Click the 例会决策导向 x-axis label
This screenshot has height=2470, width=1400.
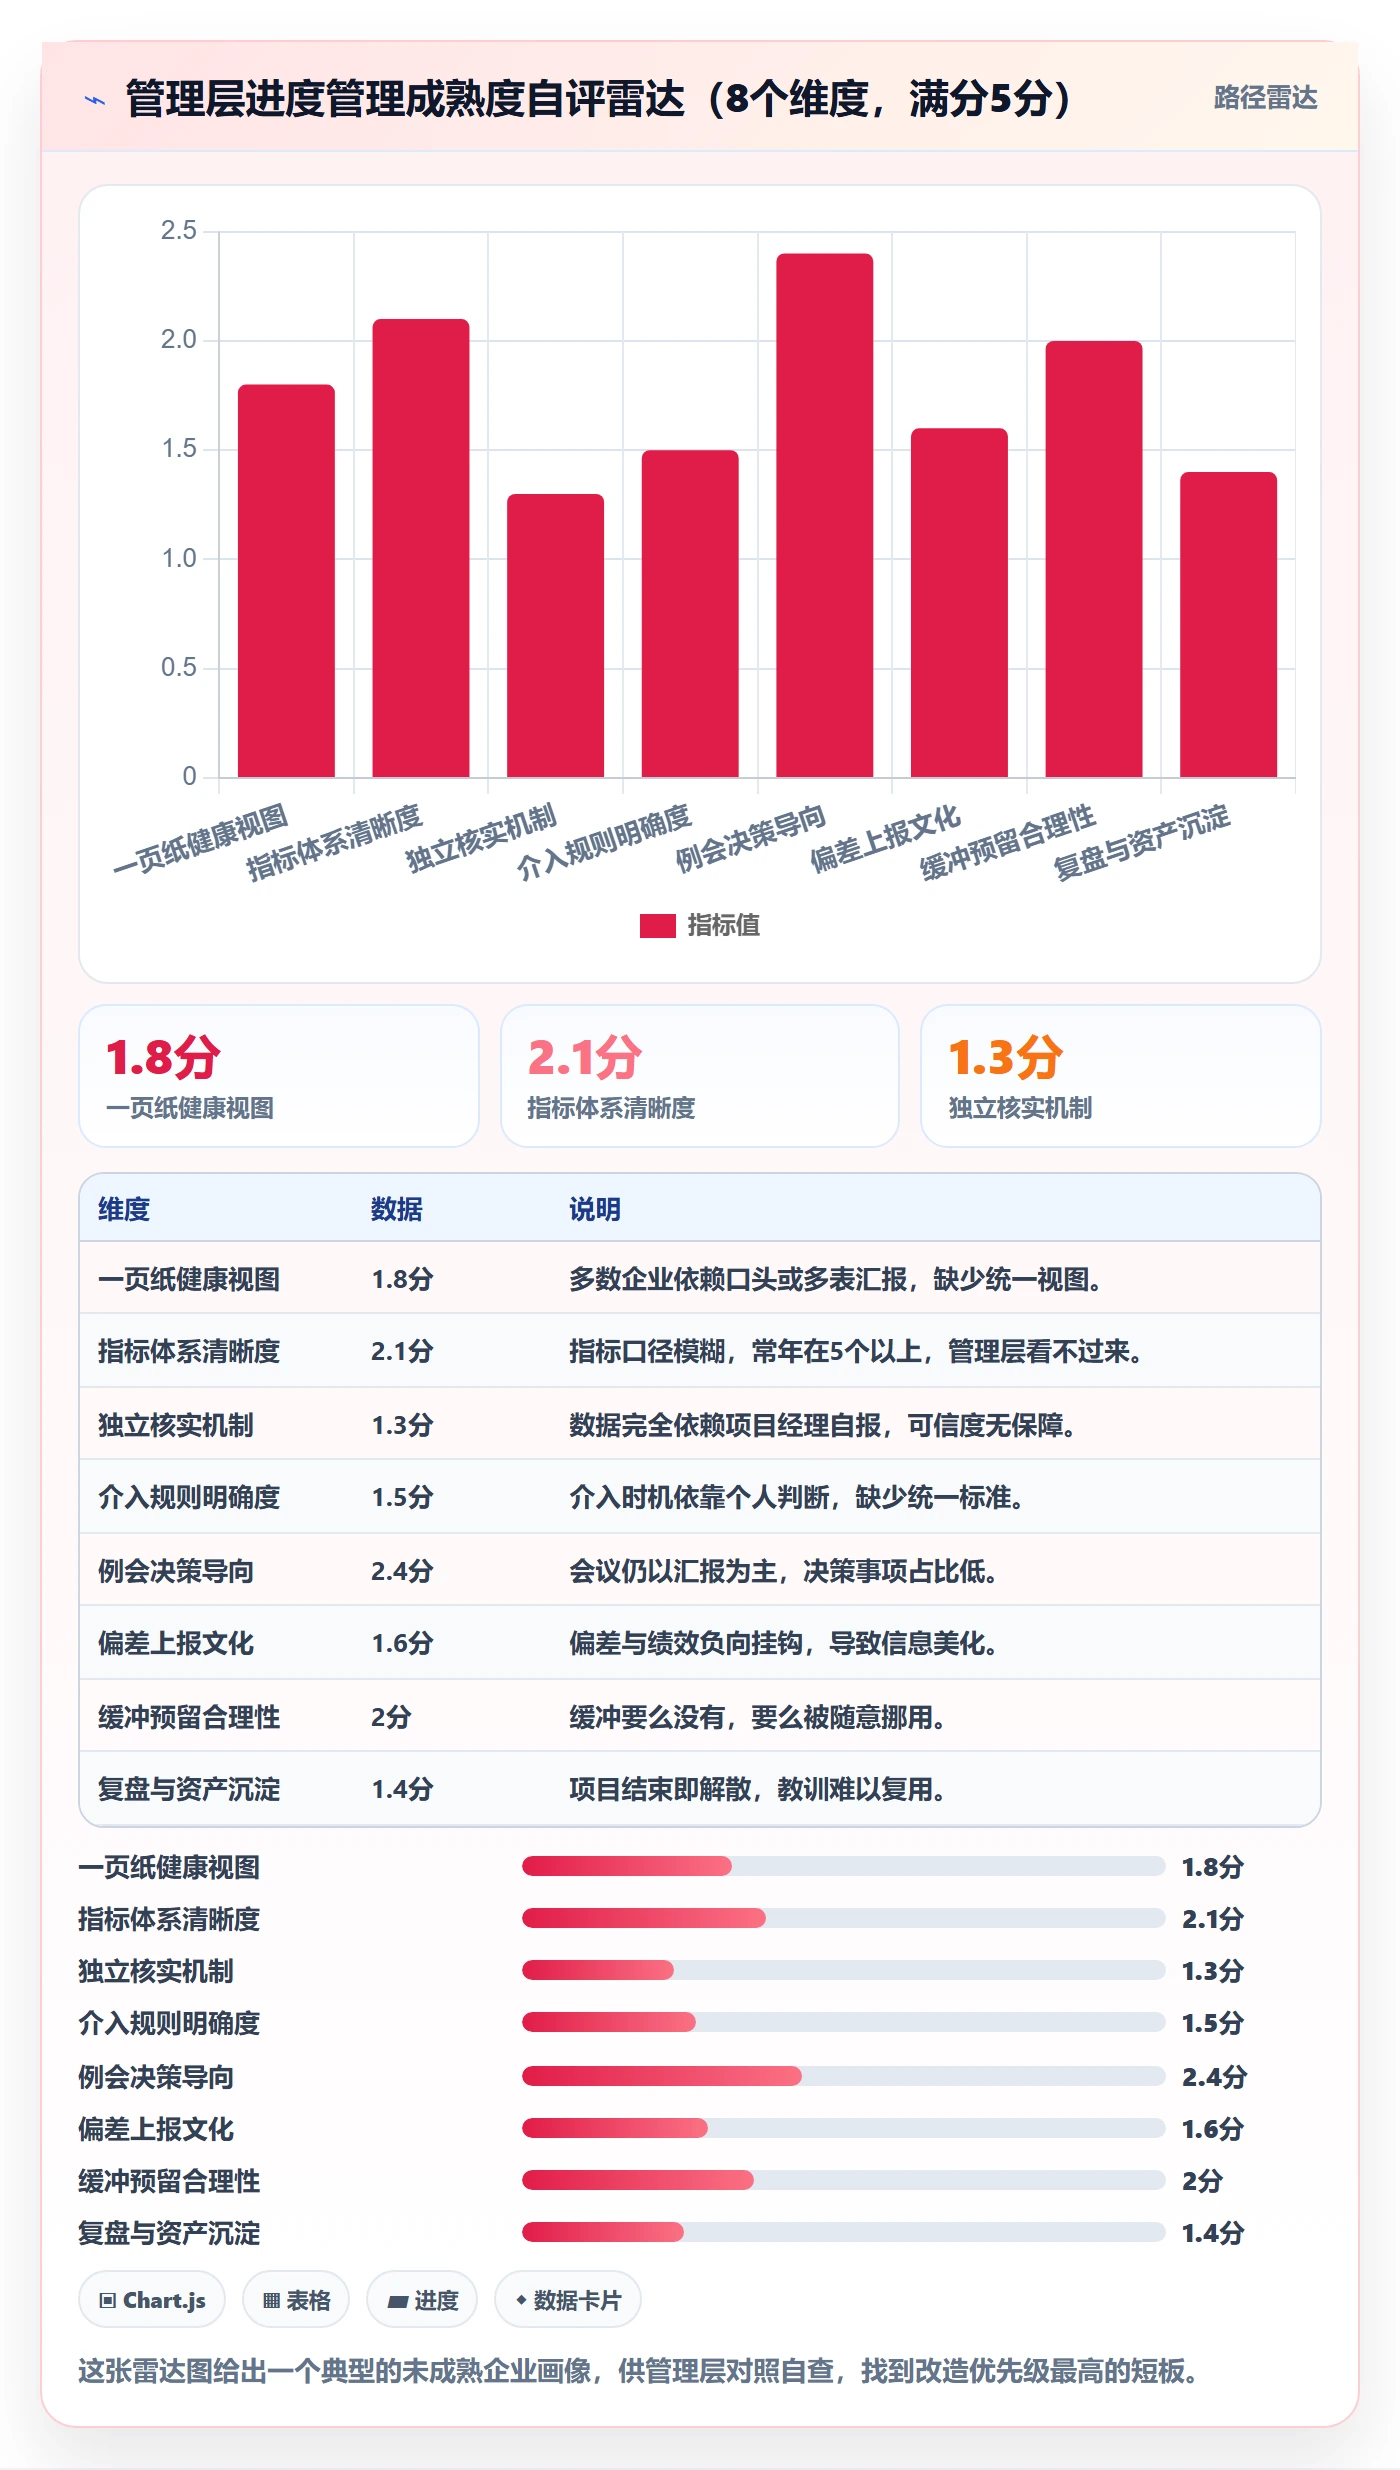tap(752, 838)
